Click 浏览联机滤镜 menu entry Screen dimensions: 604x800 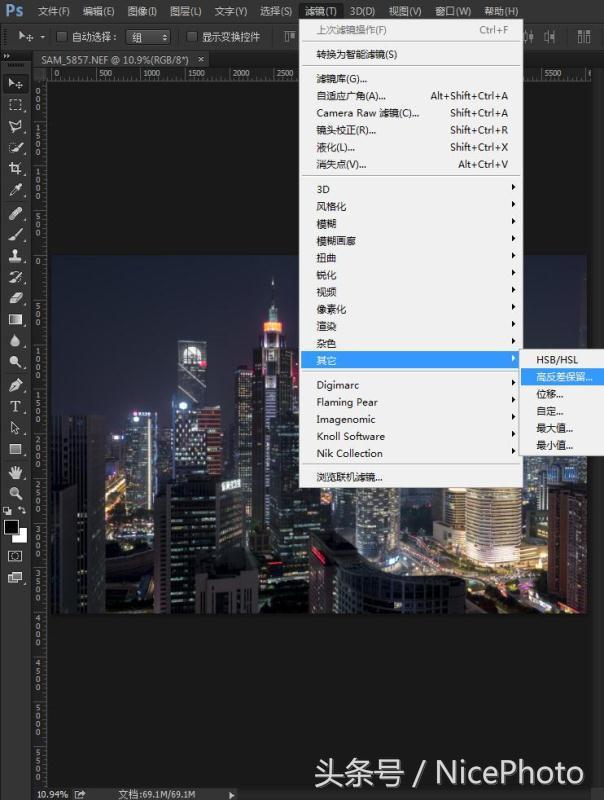349,477
